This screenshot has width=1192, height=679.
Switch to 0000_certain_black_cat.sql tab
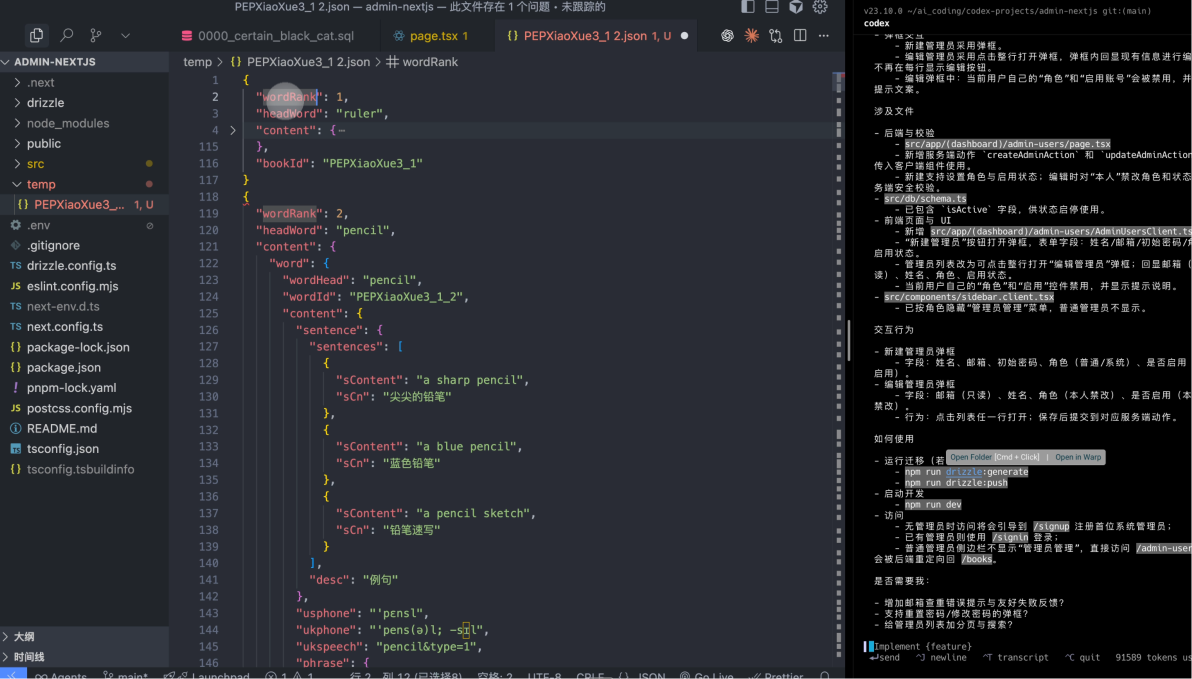point(275,36)
